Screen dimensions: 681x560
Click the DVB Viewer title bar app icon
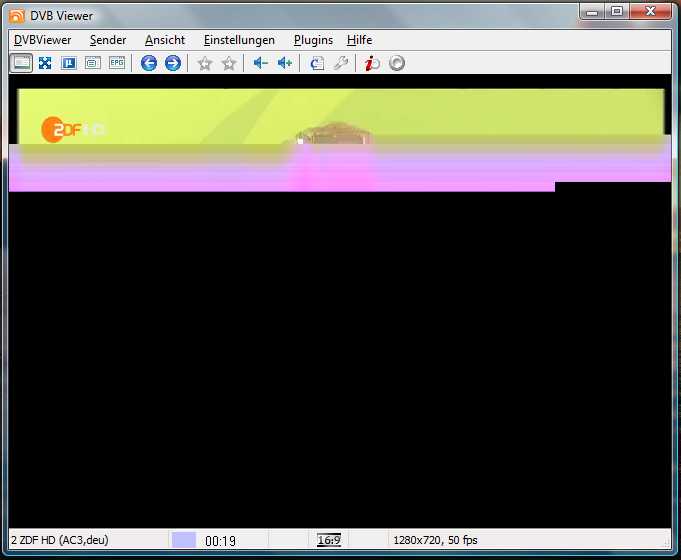pos(17,16)
